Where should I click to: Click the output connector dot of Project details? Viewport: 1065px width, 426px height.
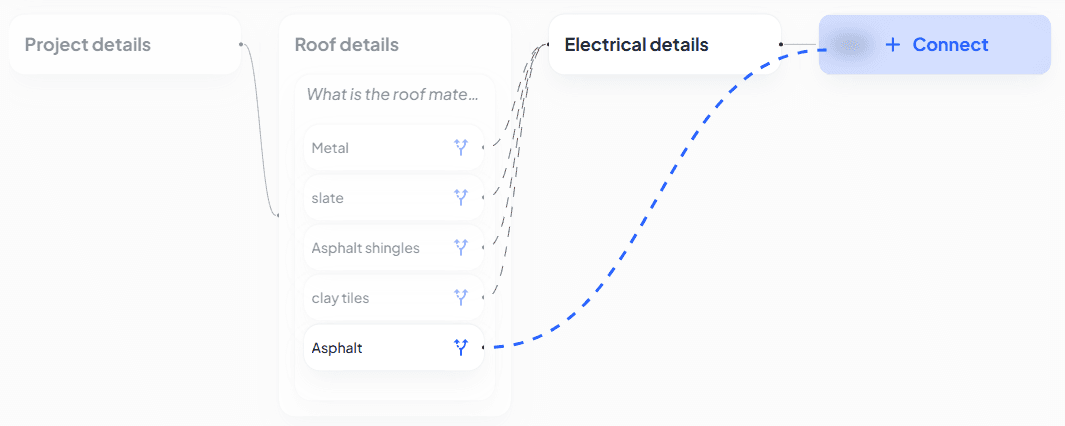(x=241, y=44)
